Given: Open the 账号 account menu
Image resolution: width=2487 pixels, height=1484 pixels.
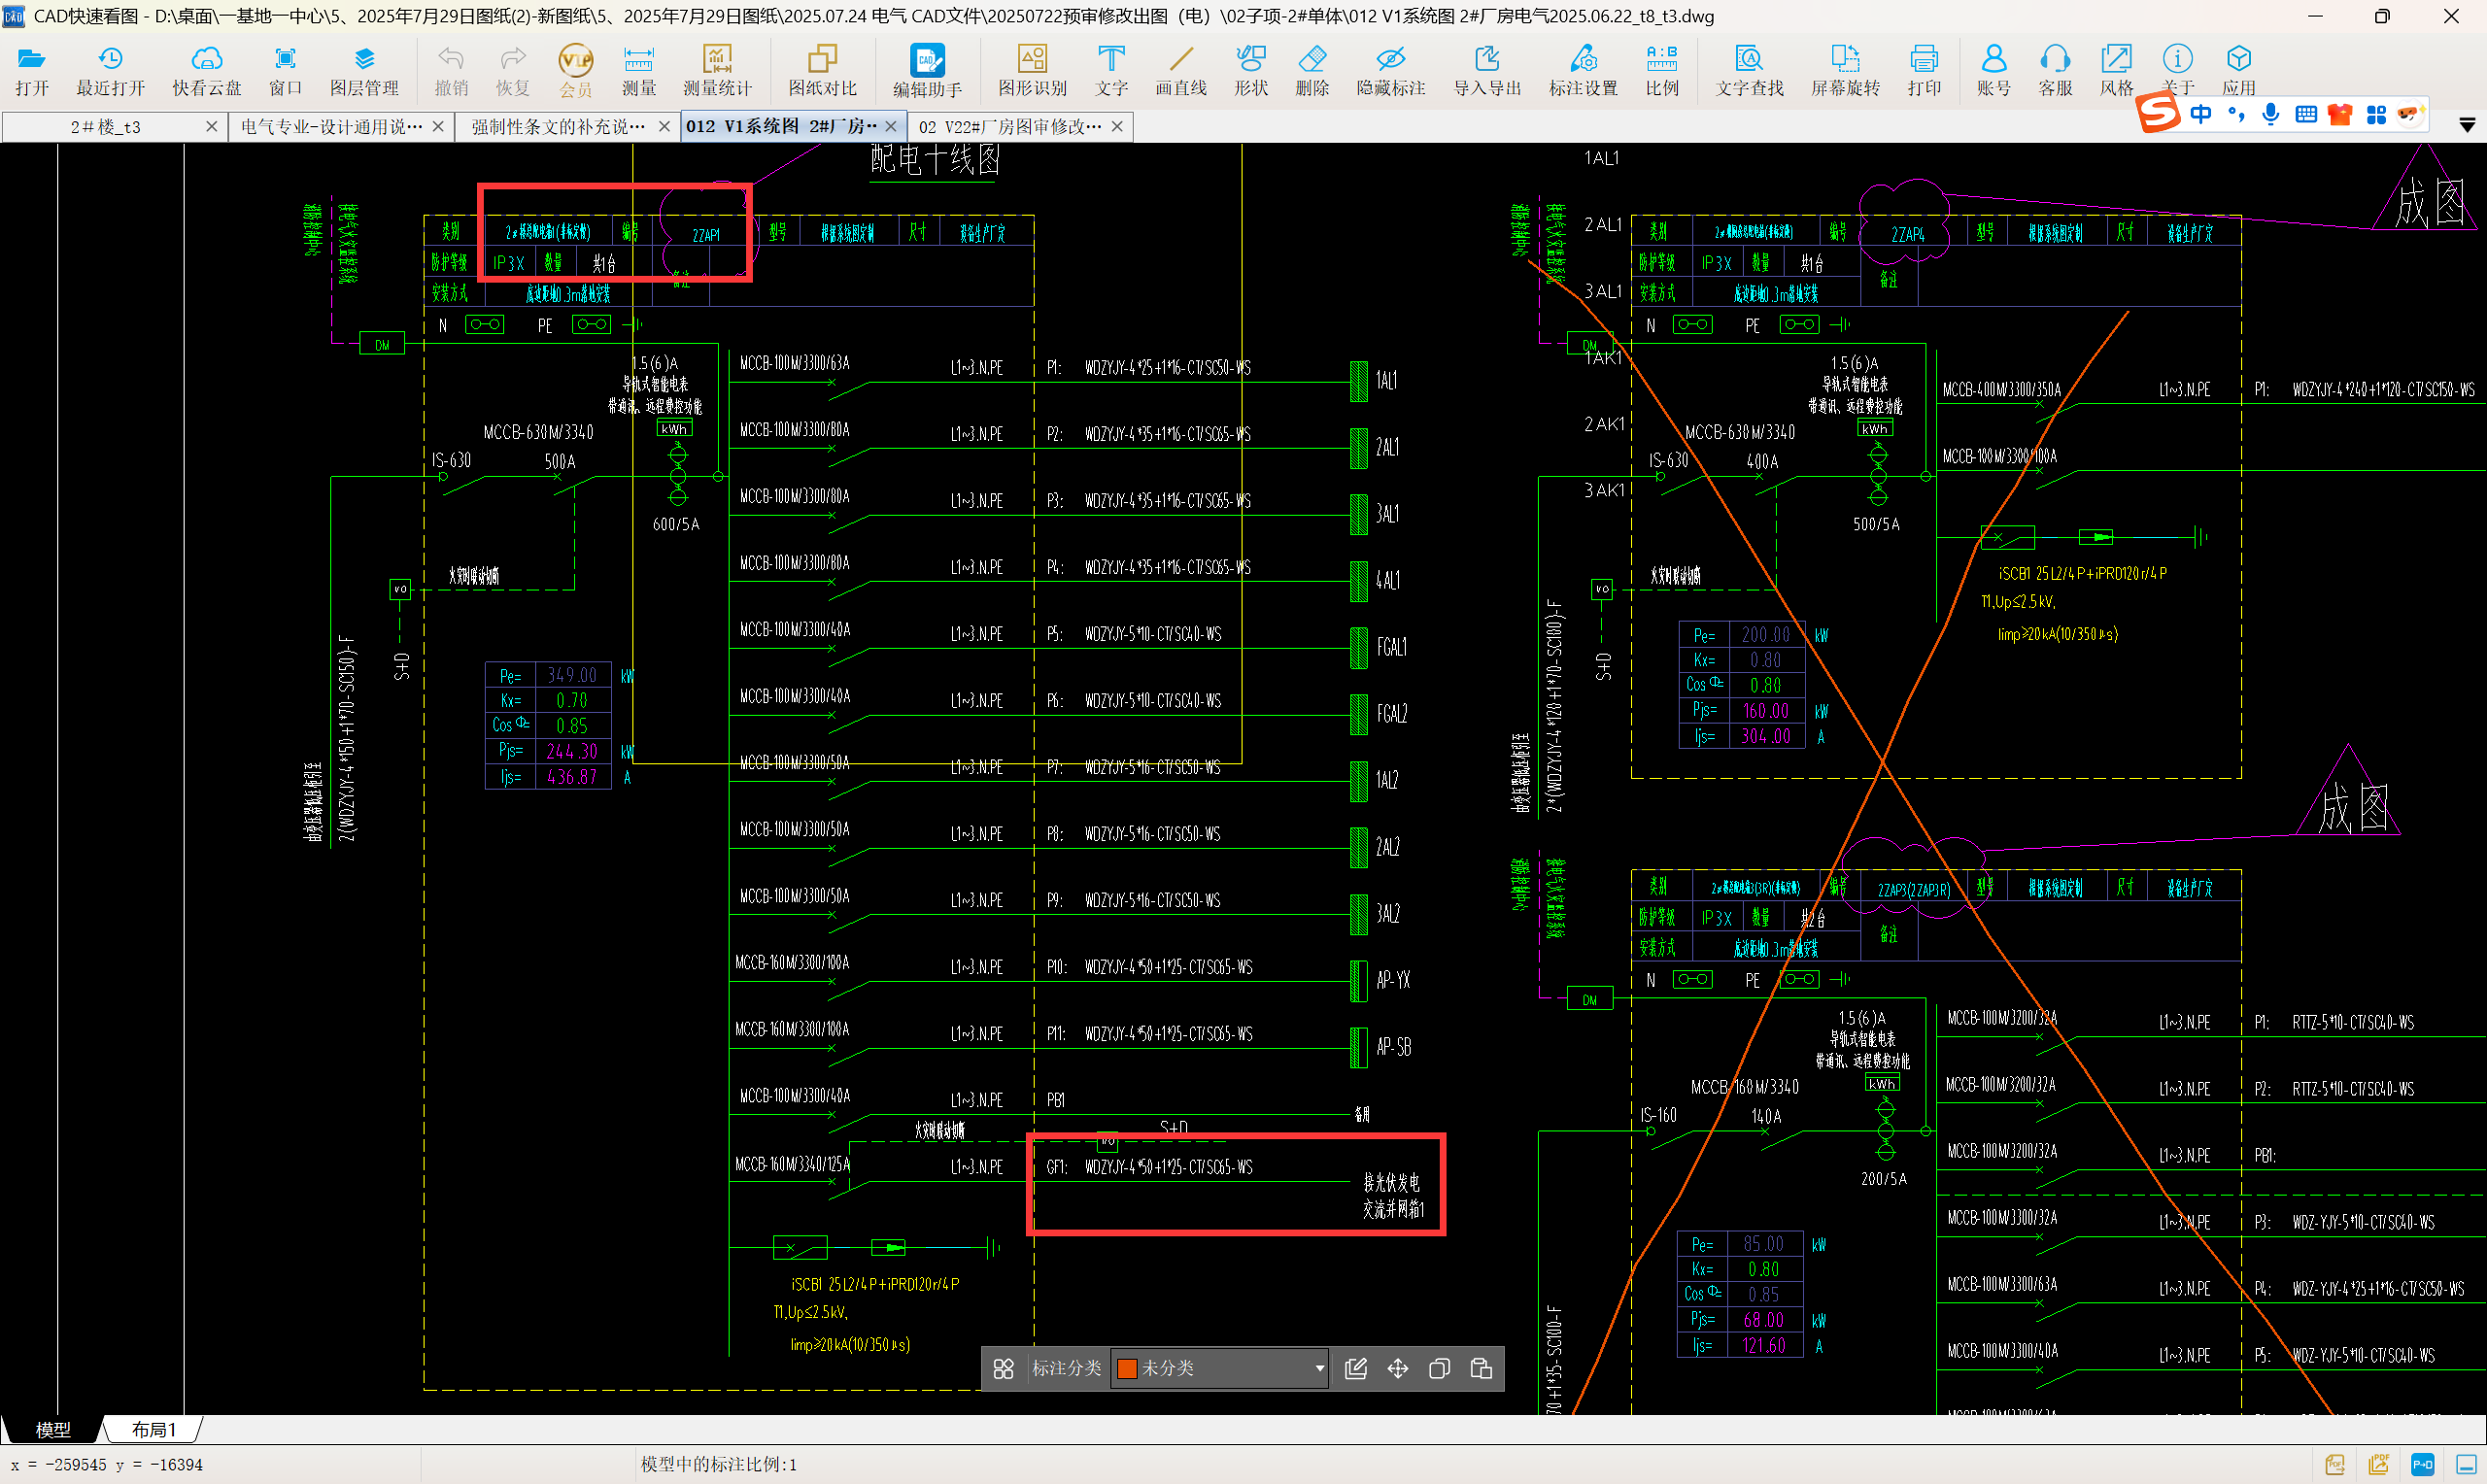Looking at the screenshot, I should [x=1994, y=70].
